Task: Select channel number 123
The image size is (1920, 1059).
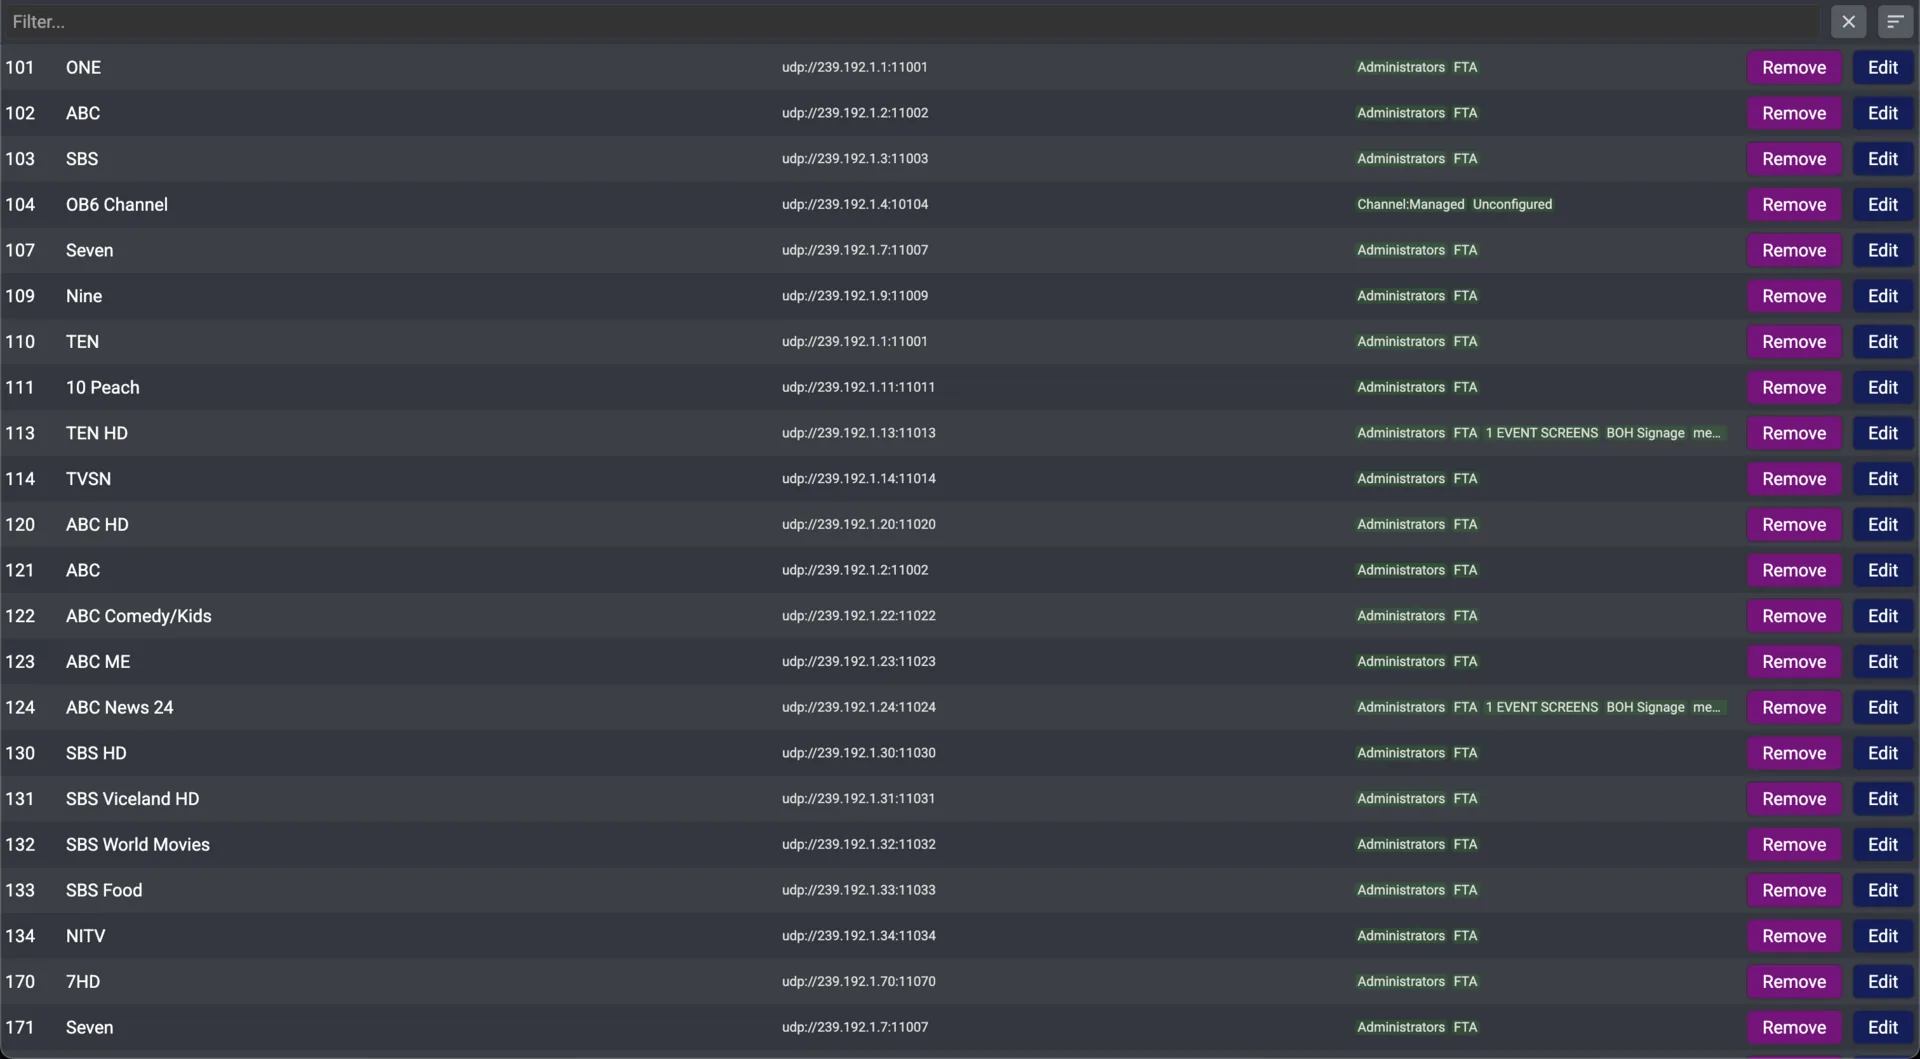Action: click(20, 662)
